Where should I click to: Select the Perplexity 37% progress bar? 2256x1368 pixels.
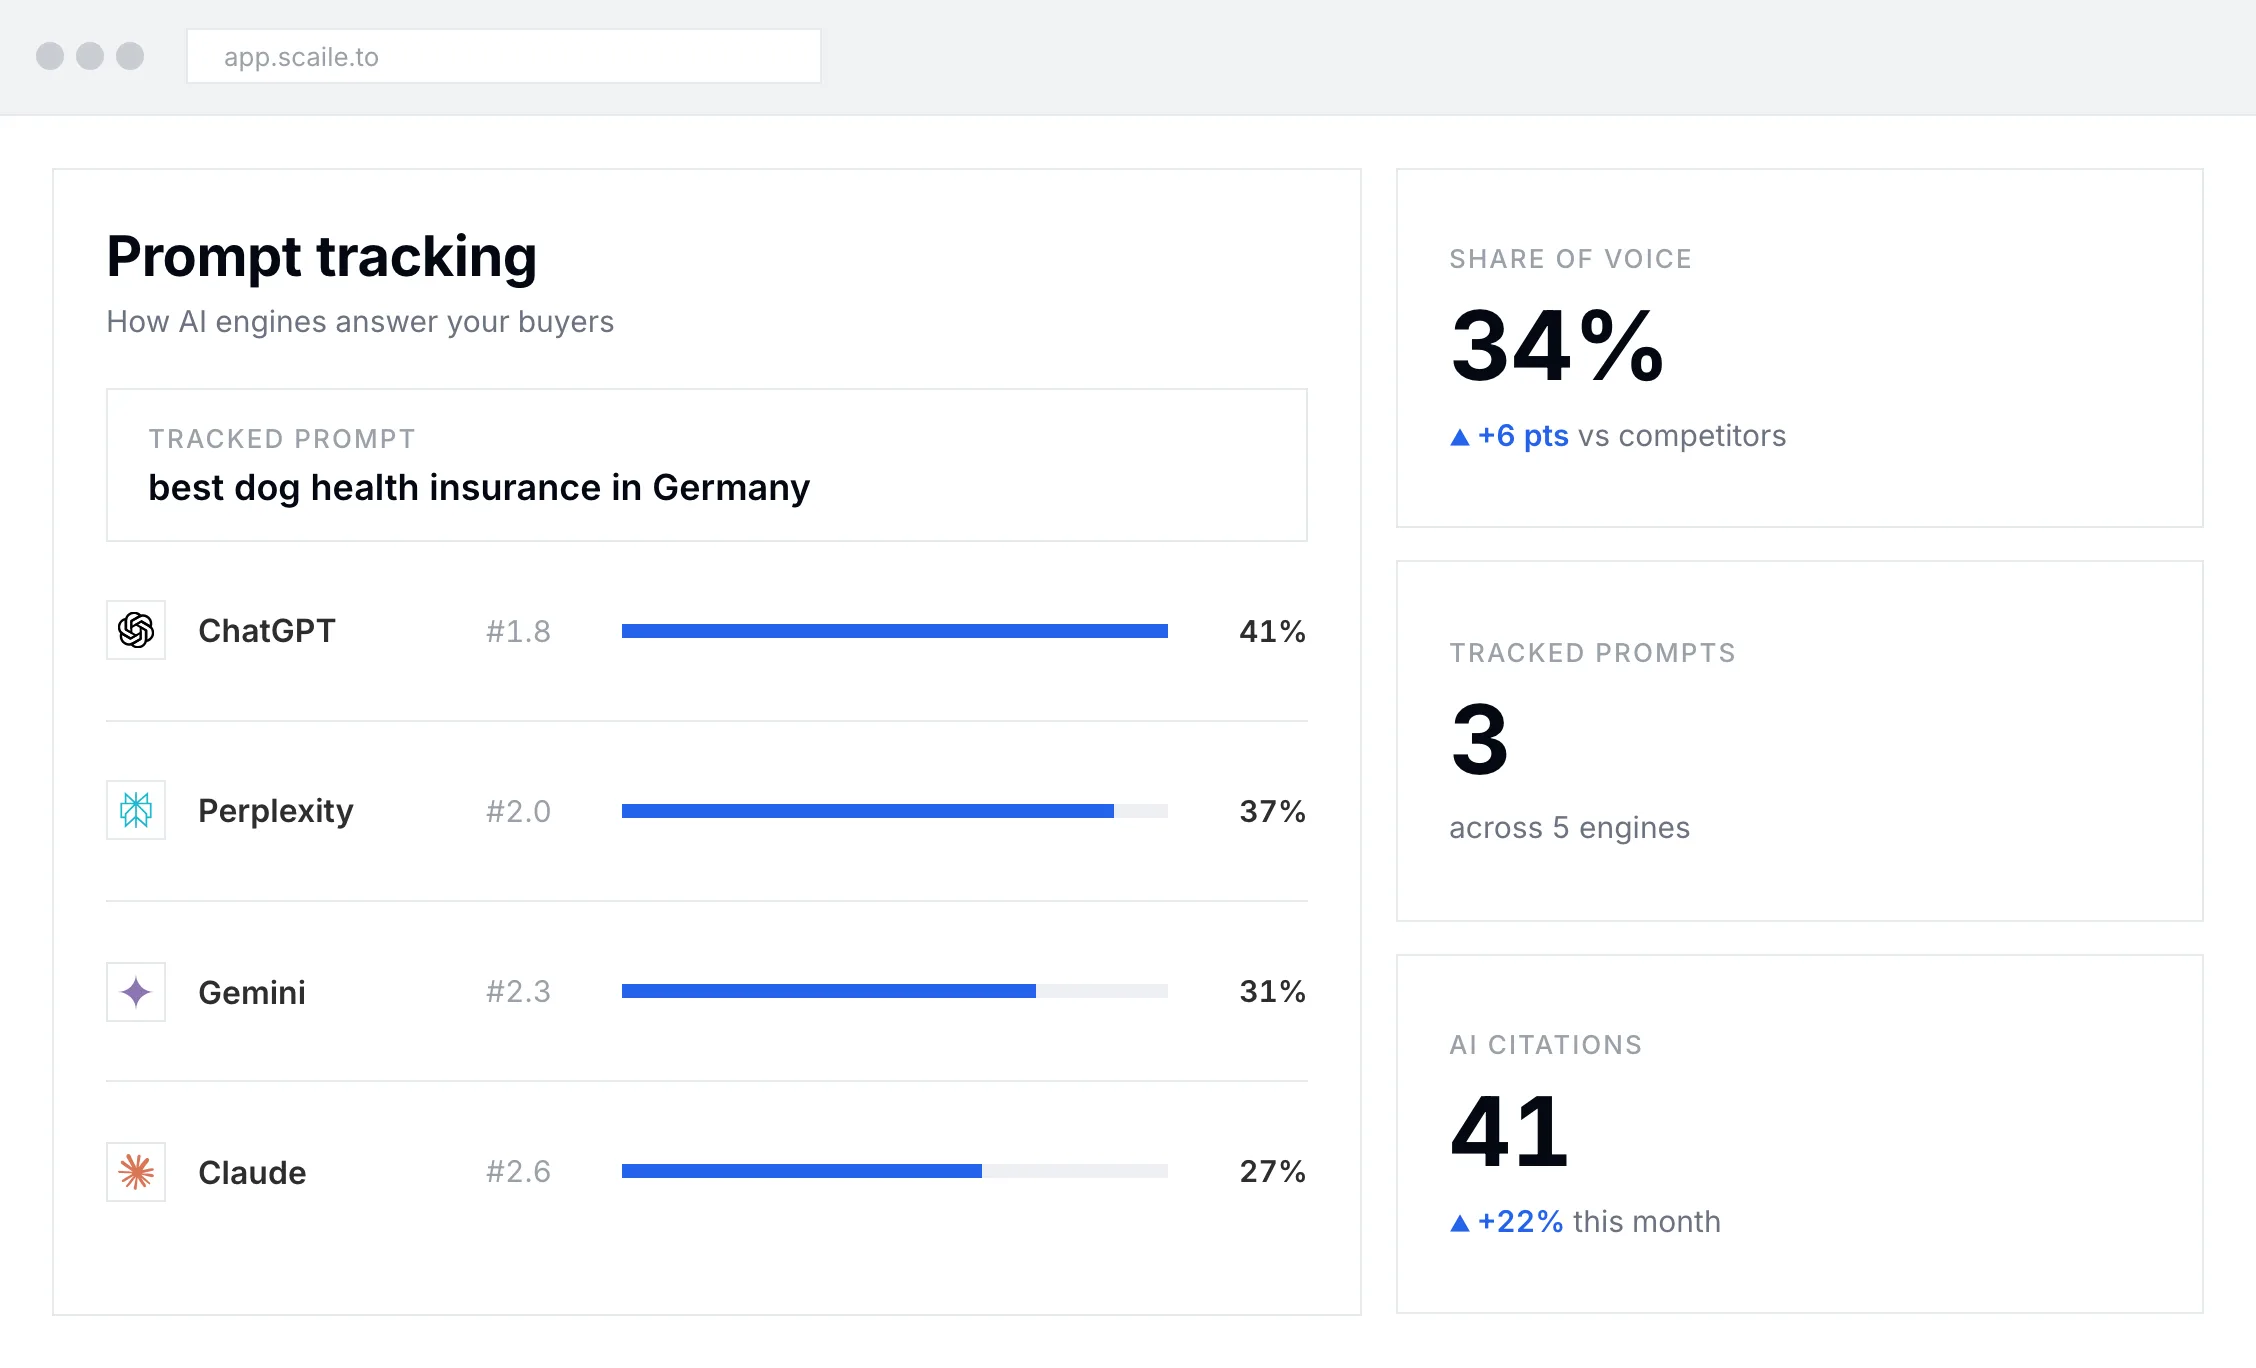[x=895, y=811]
